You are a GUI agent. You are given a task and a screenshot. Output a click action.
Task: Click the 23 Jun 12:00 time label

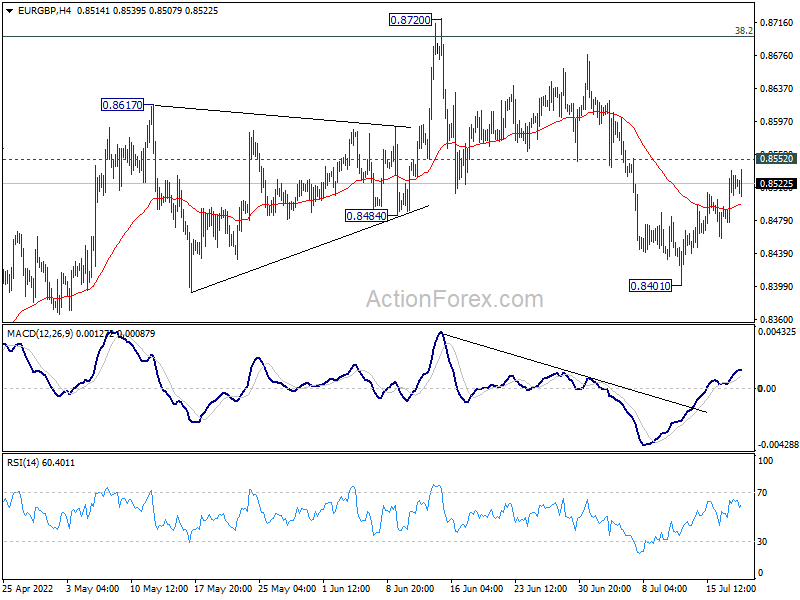coord(540,588)
